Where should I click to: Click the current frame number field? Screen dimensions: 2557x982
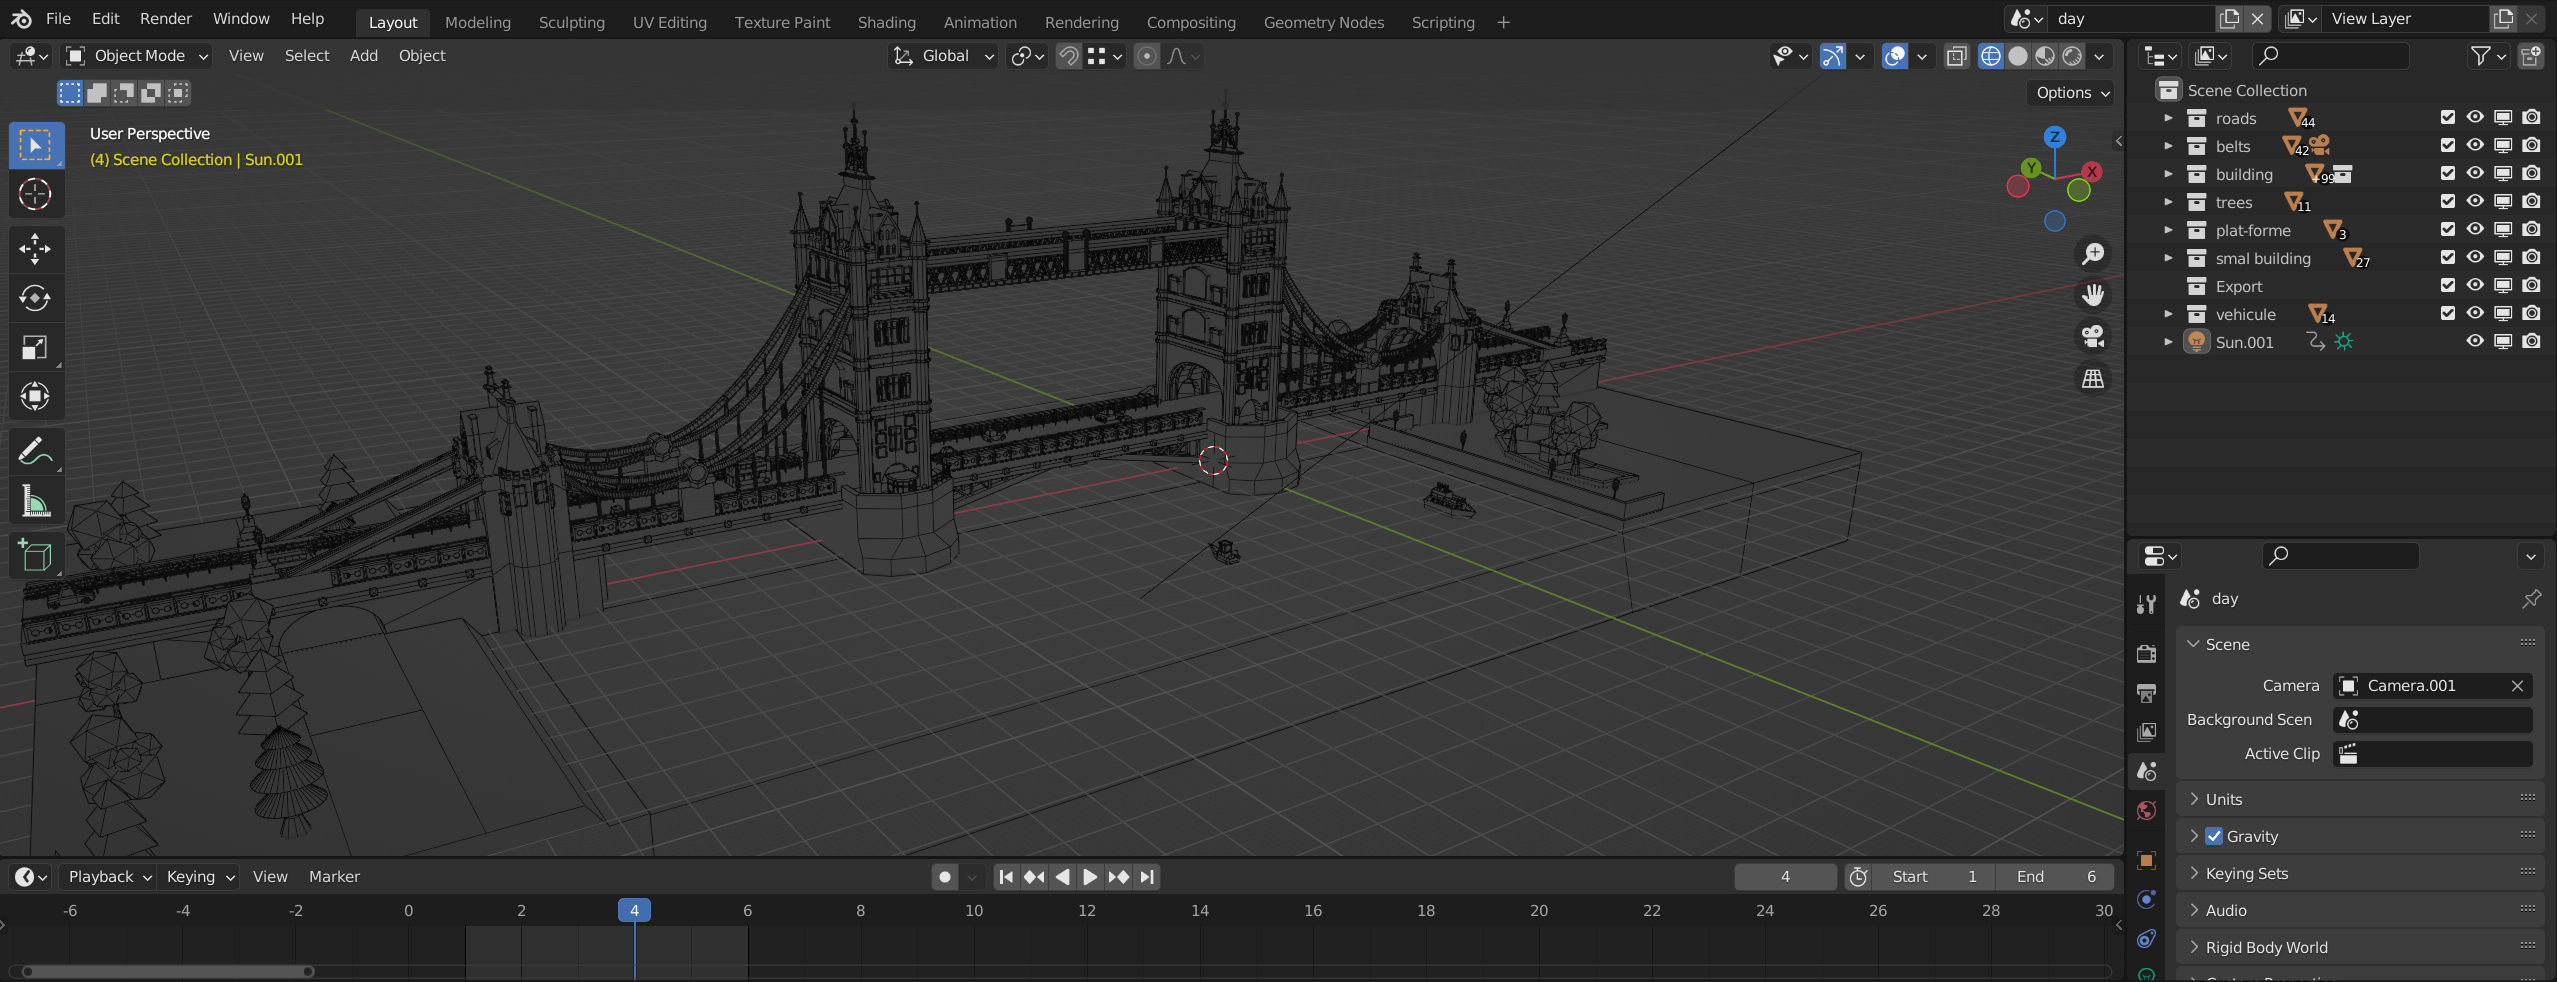[1785, 877]
